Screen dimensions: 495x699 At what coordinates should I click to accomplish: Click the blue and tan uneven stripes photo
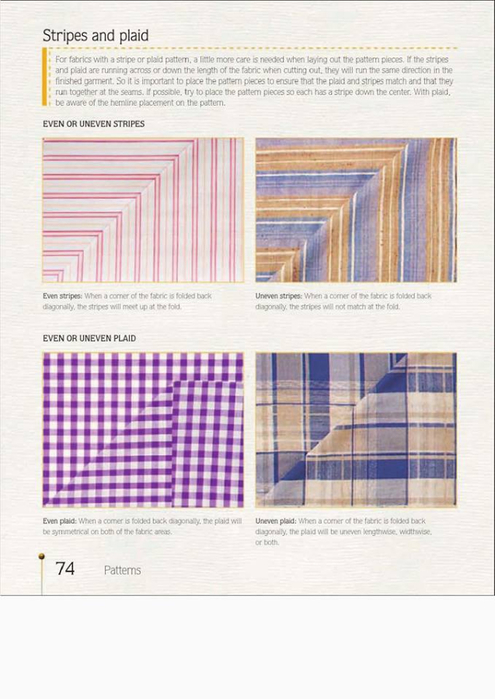[x=356, y=210]
